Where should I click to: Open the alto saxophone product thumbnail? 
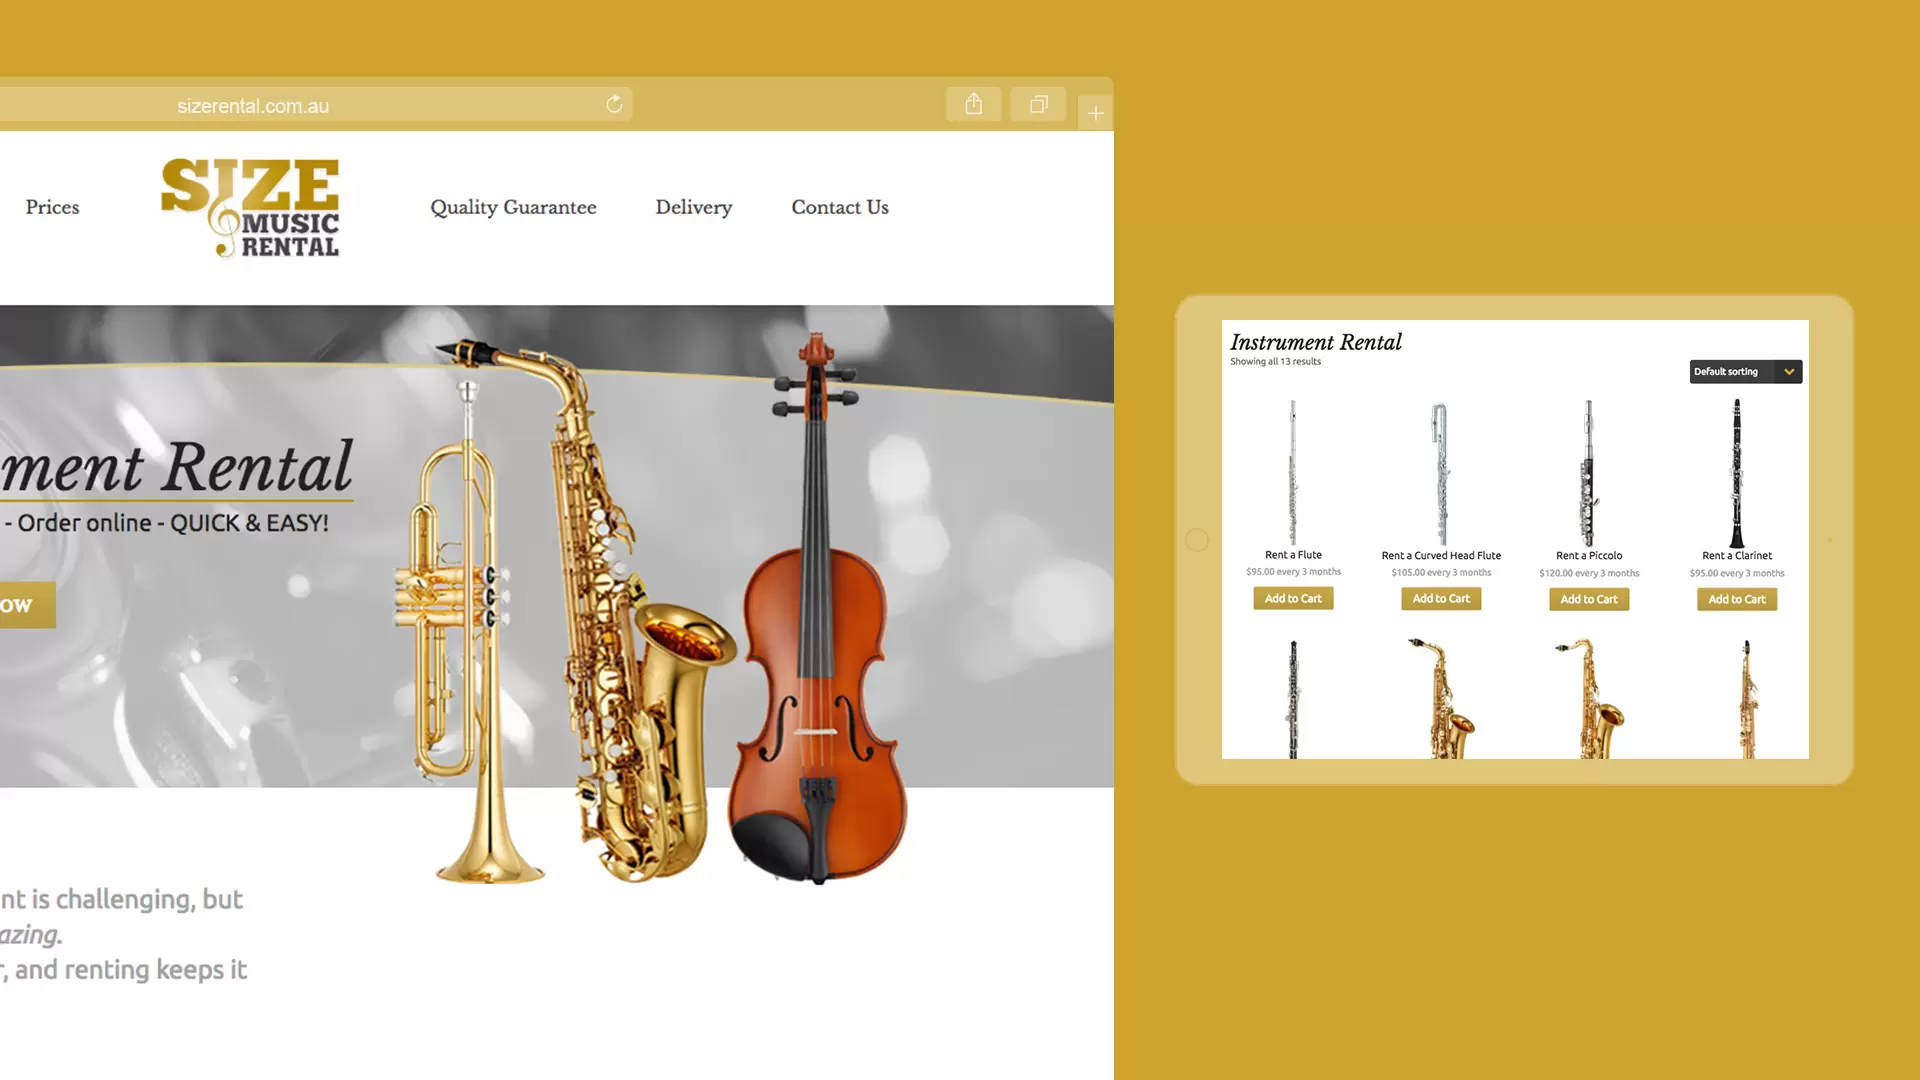click(1441, 698)
